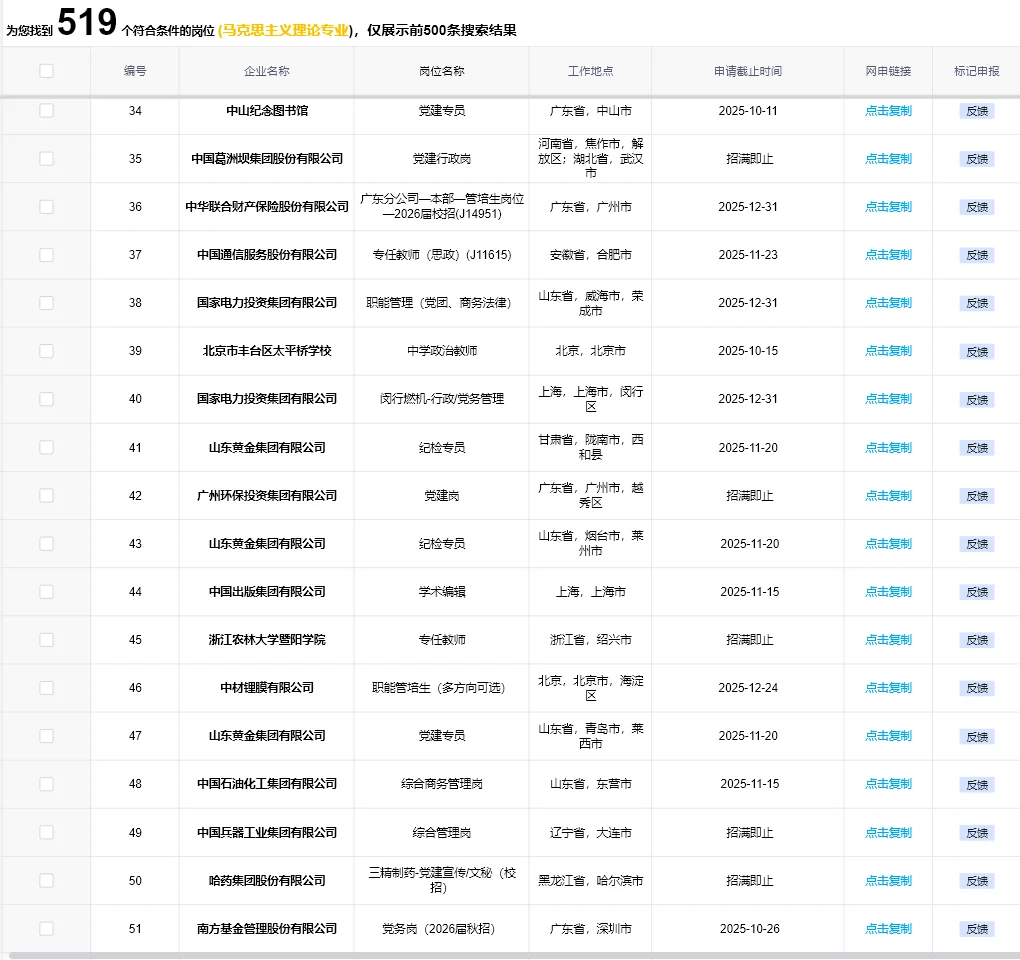Check the box for row 50 哈药集团
The image size is (1020, 960).
coord(46,881)
